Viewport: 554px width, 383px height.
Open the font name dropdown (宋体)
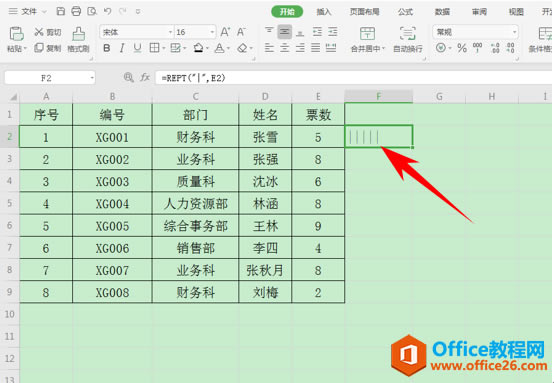coord(170,32)
